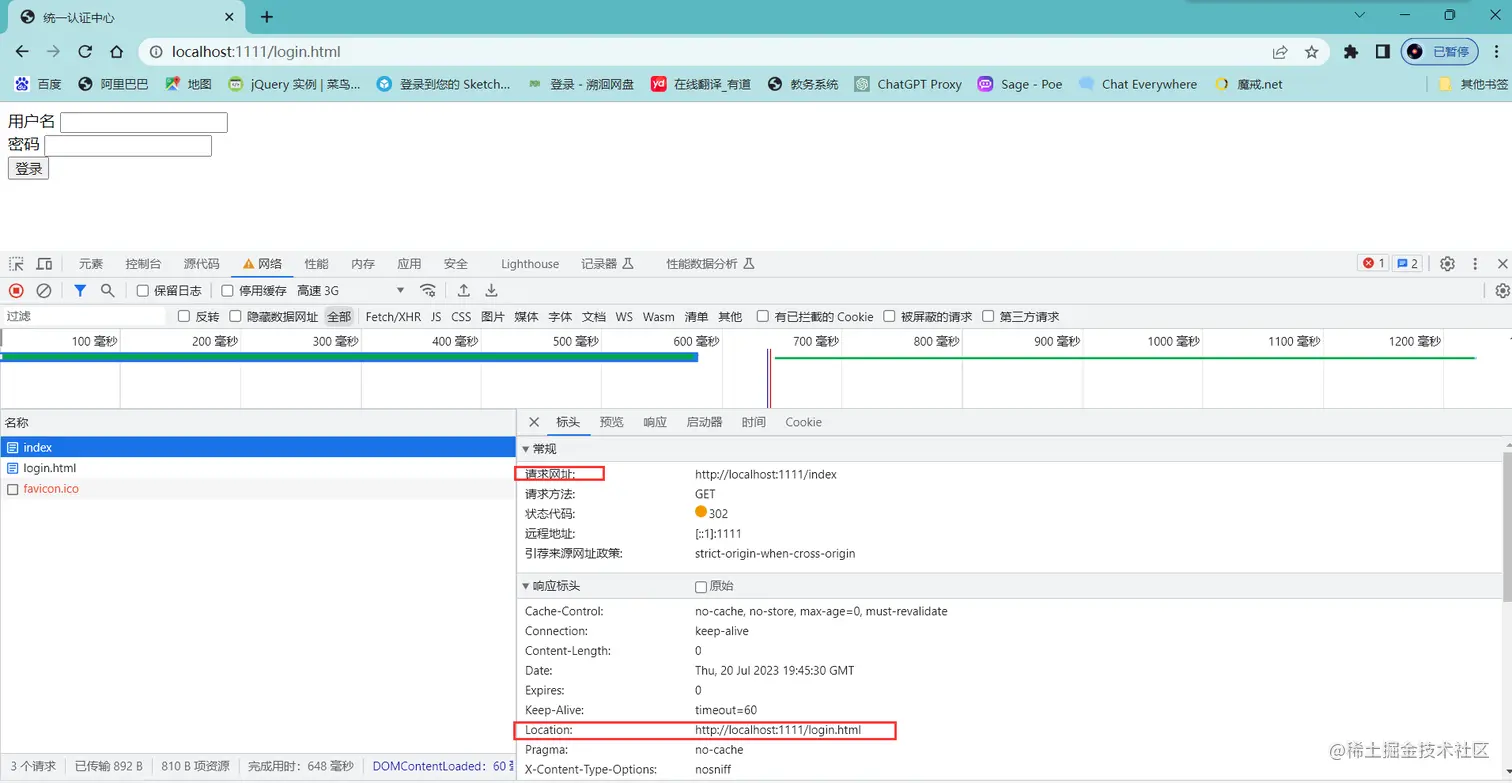
Task: Open the 应用 DevTools tab
Action: click(x=409, y=264)
